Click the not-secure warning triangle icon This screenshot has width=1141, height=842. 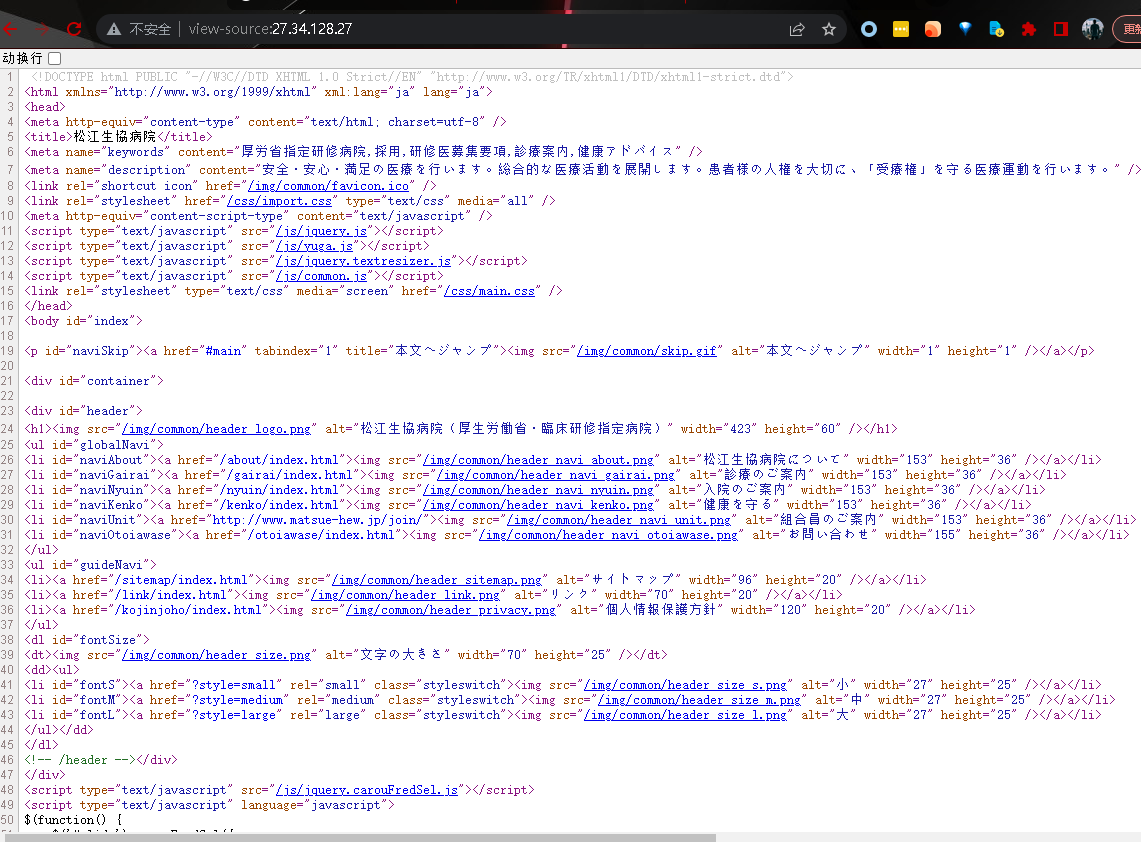pos(114,29)
